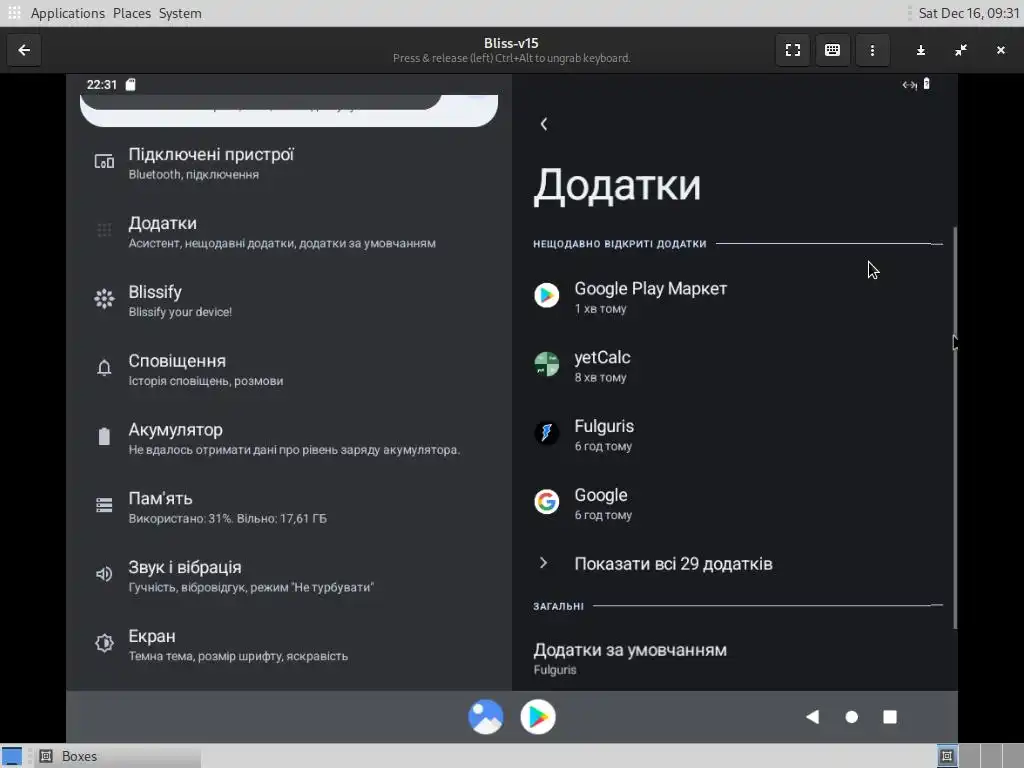
Task: Click the ЗАГАЛЬНІ section heading
Action: pyautogui.click(x=558, y=606)
